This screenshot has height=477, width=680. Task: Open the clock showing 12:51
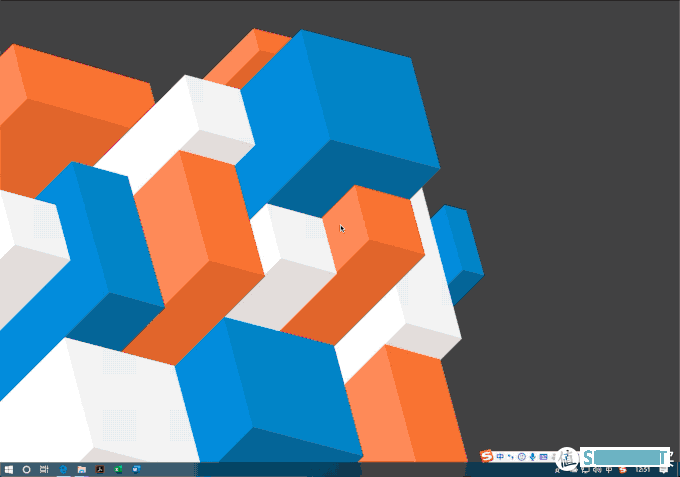[x=643, y=470]
